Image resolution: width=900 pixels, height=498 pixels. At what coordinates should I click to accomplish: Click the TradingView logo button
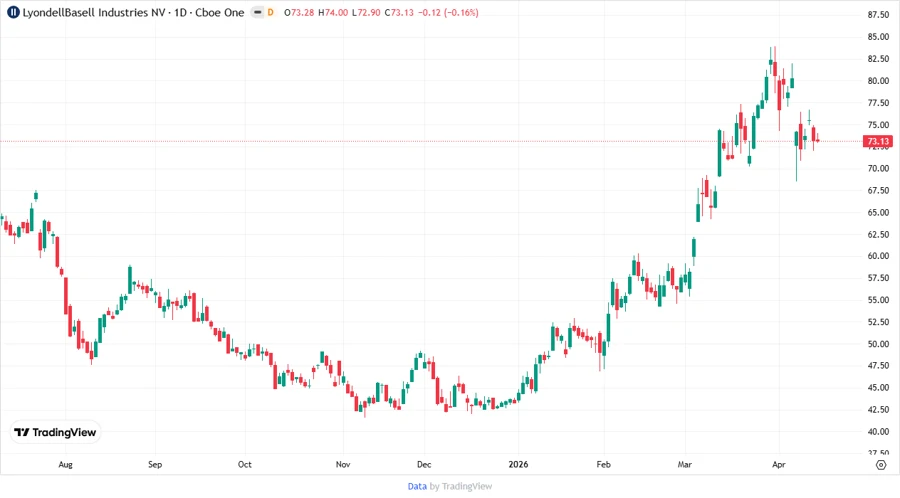(55, 432)
